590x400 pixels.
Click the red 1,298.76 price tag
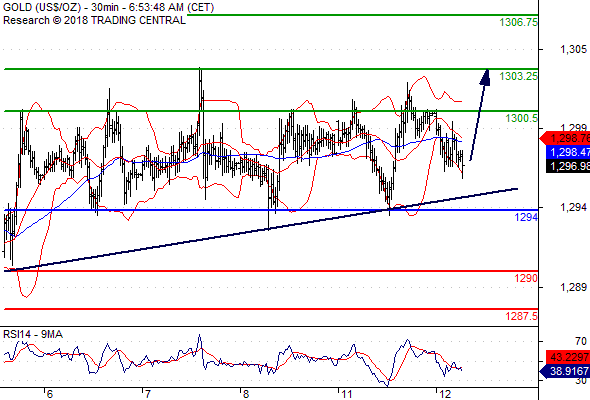pyautogui.click(x=565, y=138)
